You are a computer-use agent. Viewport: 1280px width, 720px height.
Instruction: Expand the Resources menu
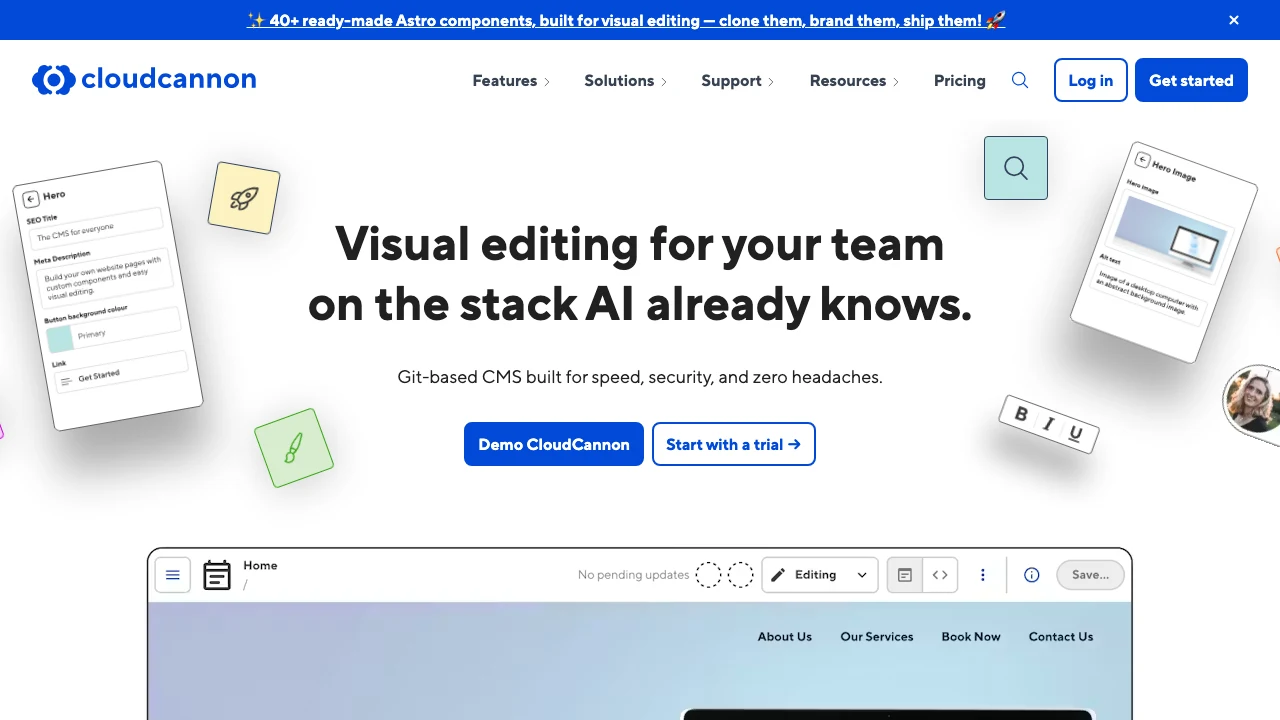click(x=855, y=81)
